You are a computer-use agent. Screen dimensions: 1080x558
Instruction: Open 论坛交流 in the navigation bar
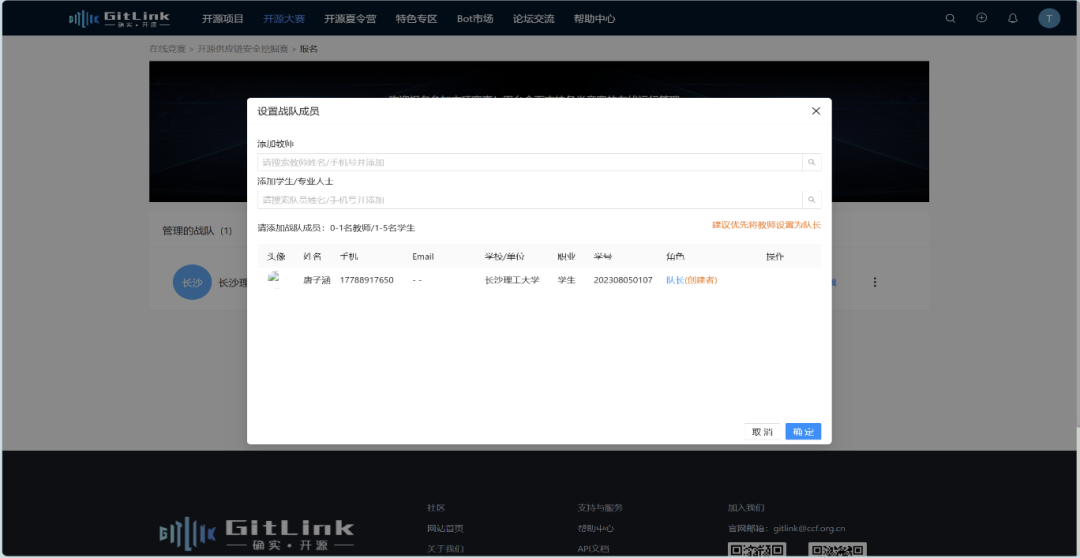coord(533,19)
